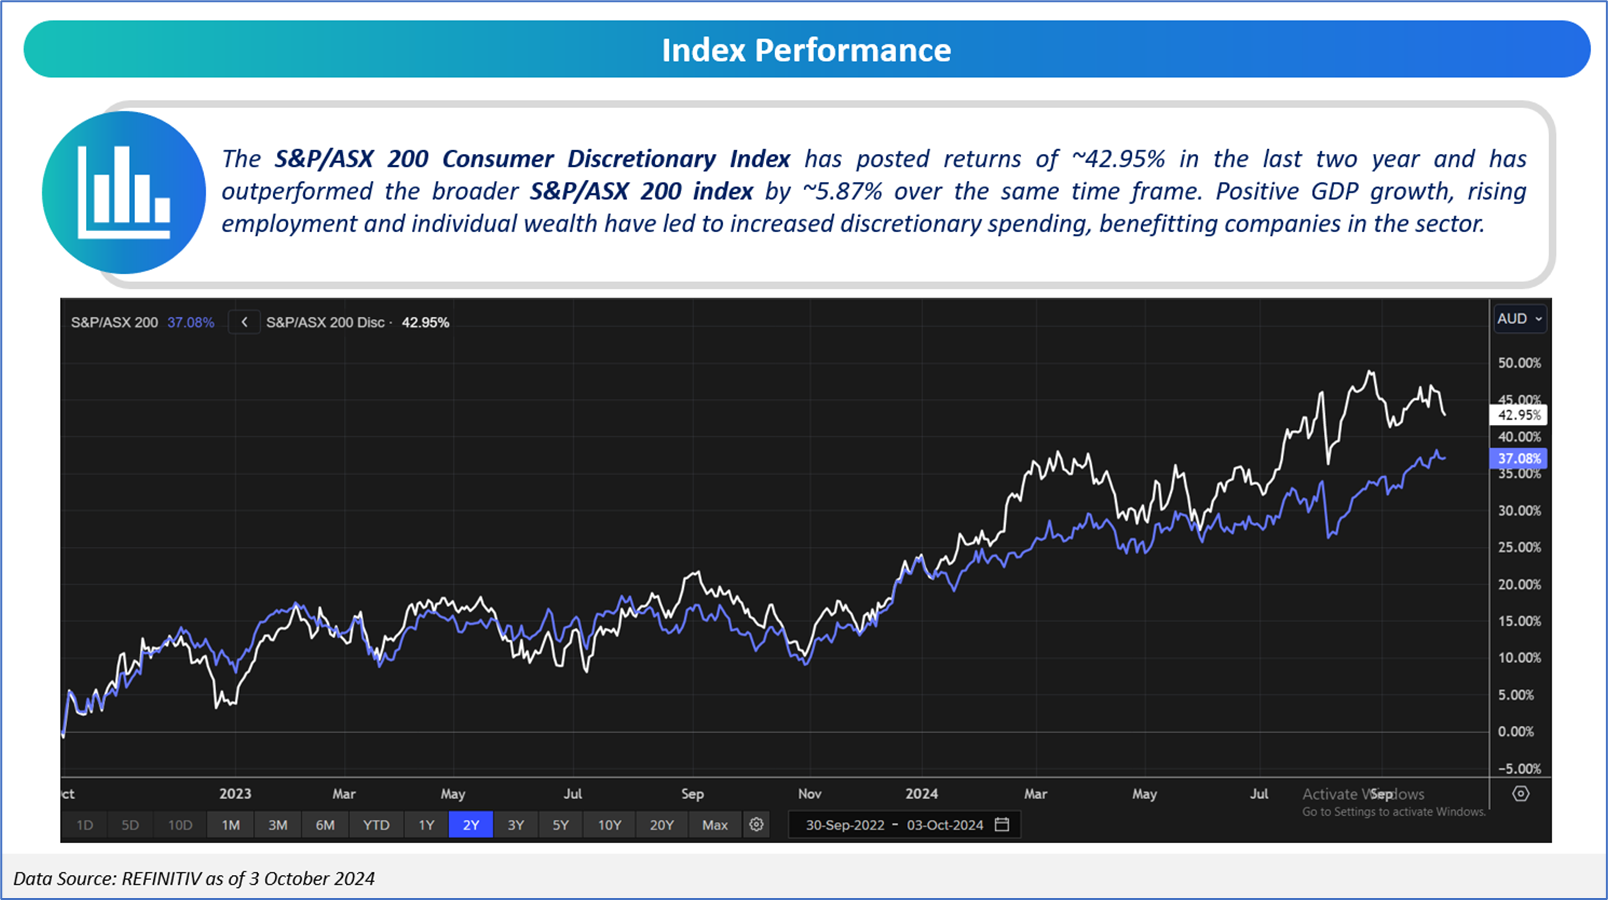Click the blue 37.08% axis price tag

tap(1519, 459)
